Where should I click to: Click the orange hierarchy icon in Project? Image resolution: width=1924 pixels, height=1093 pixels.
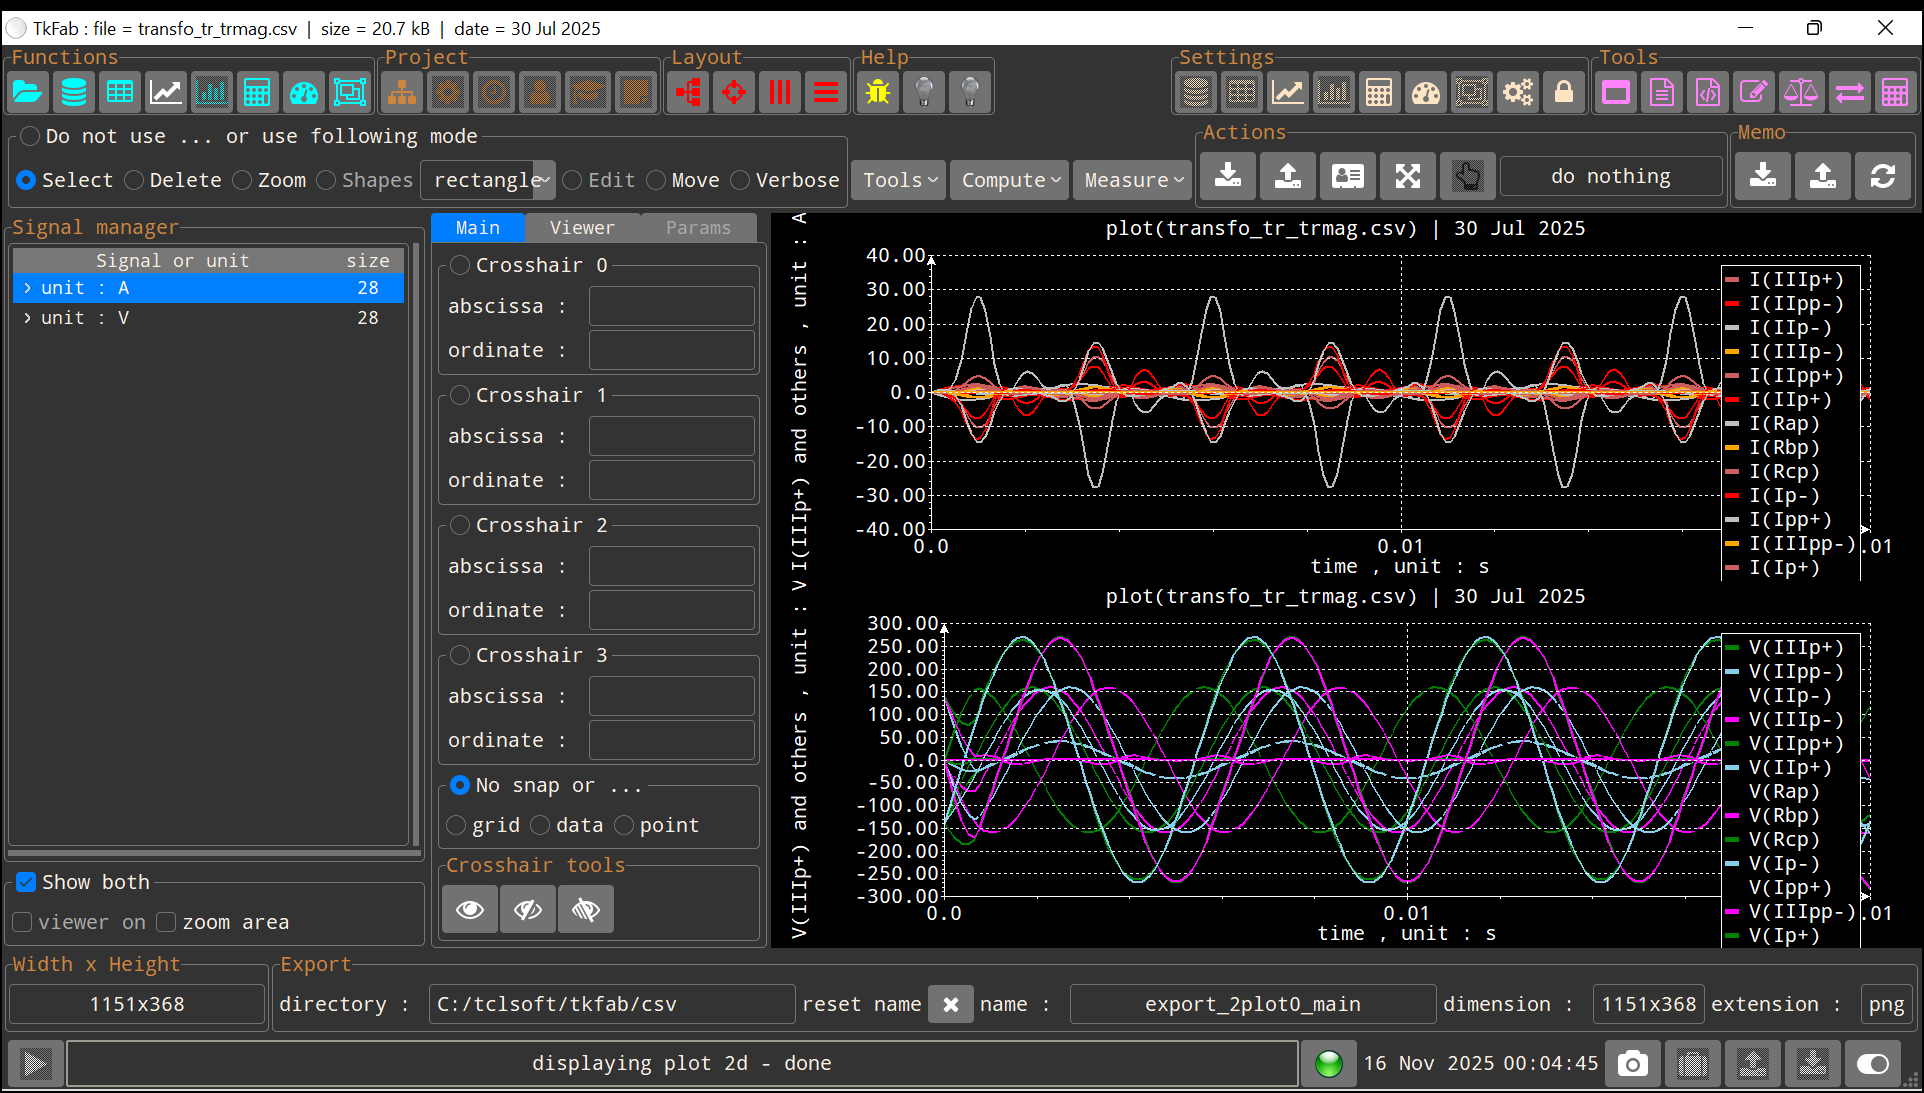[402, 93]
